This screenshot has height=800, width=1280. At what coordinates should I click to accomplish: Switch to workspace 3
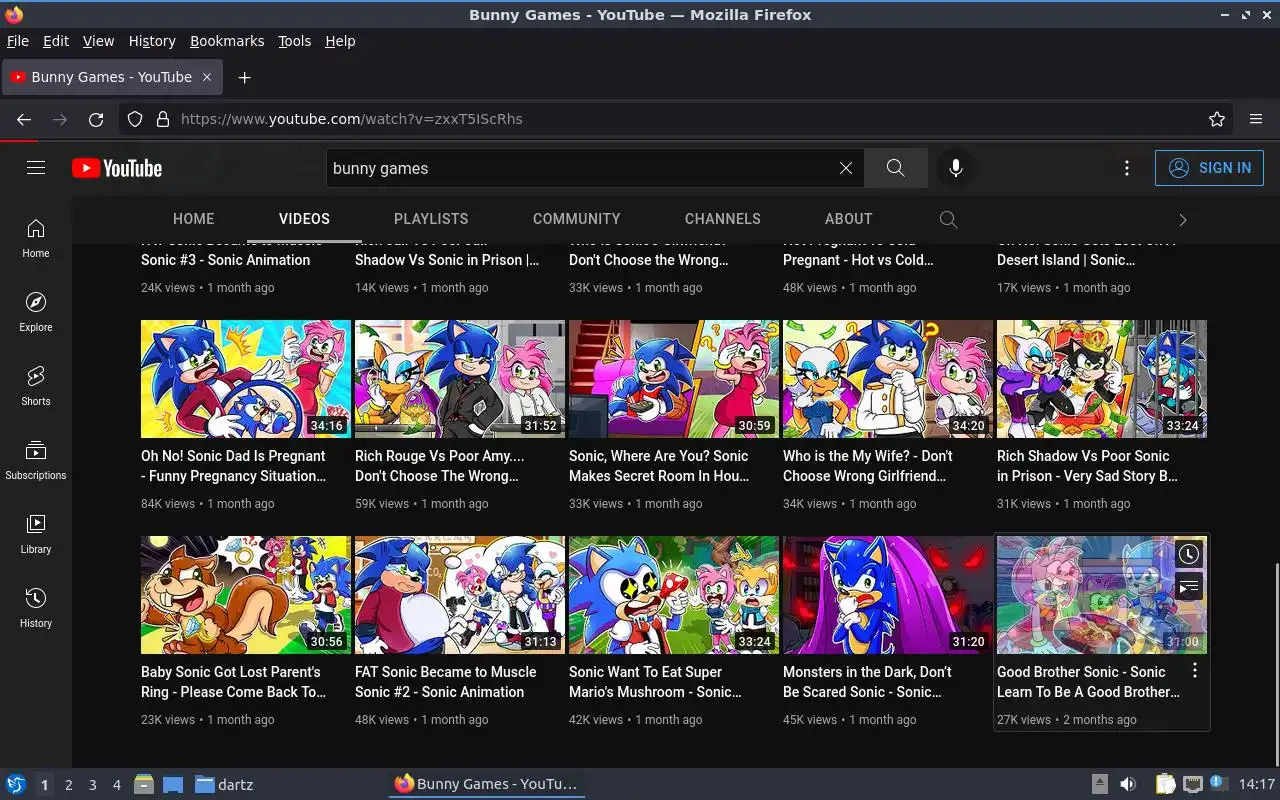tap(92, 785)
